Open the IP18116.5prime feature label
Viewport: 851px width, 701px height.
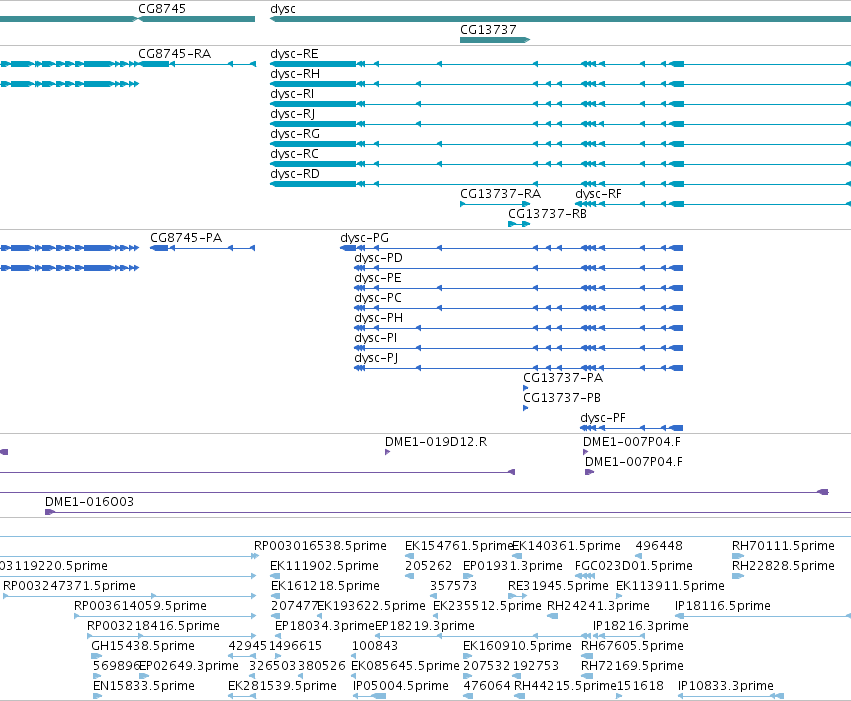click(722, 606)
